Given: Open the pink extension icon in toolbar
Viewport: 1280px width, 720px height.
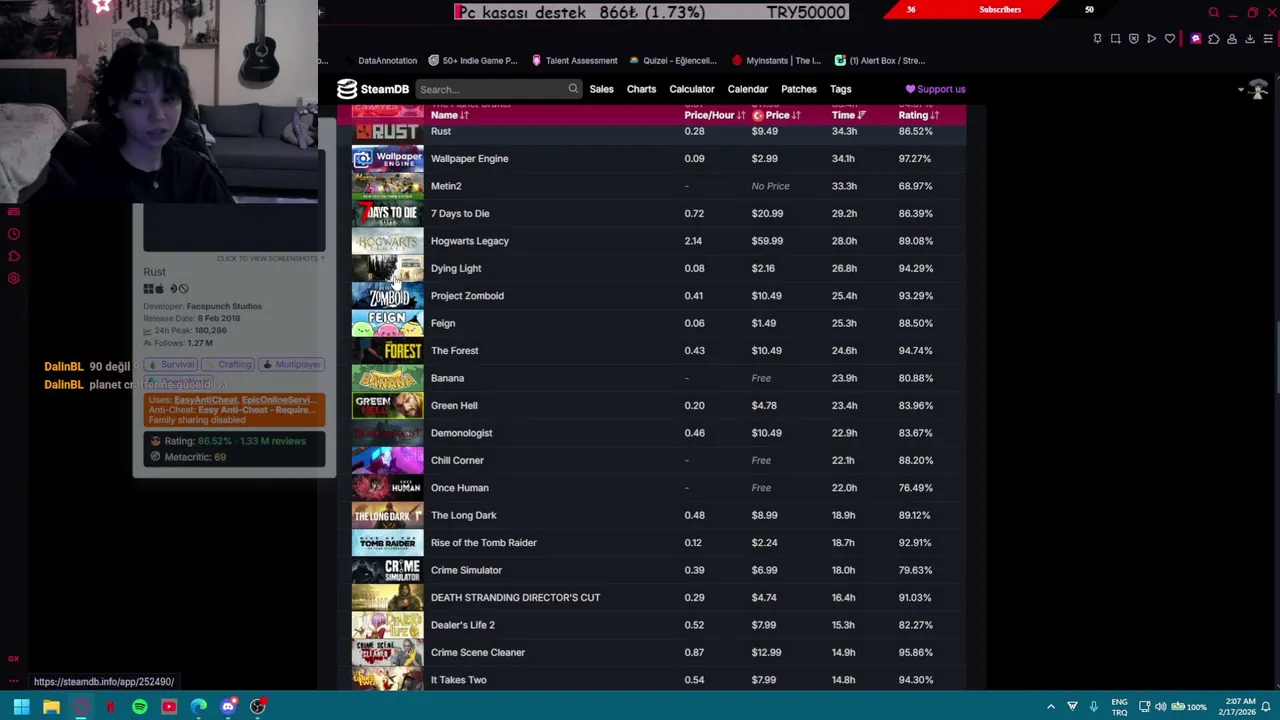Looking at the screenshot, I should pyautogui.click(x=1195, y=39).
